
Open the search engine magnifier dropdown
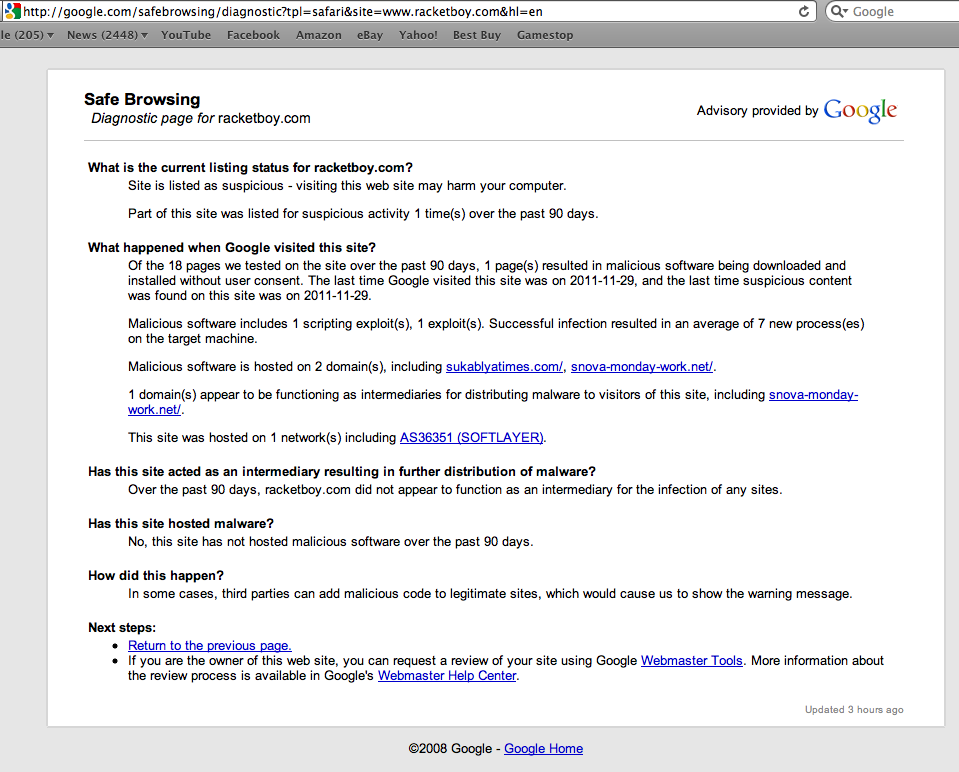(839, 12)
